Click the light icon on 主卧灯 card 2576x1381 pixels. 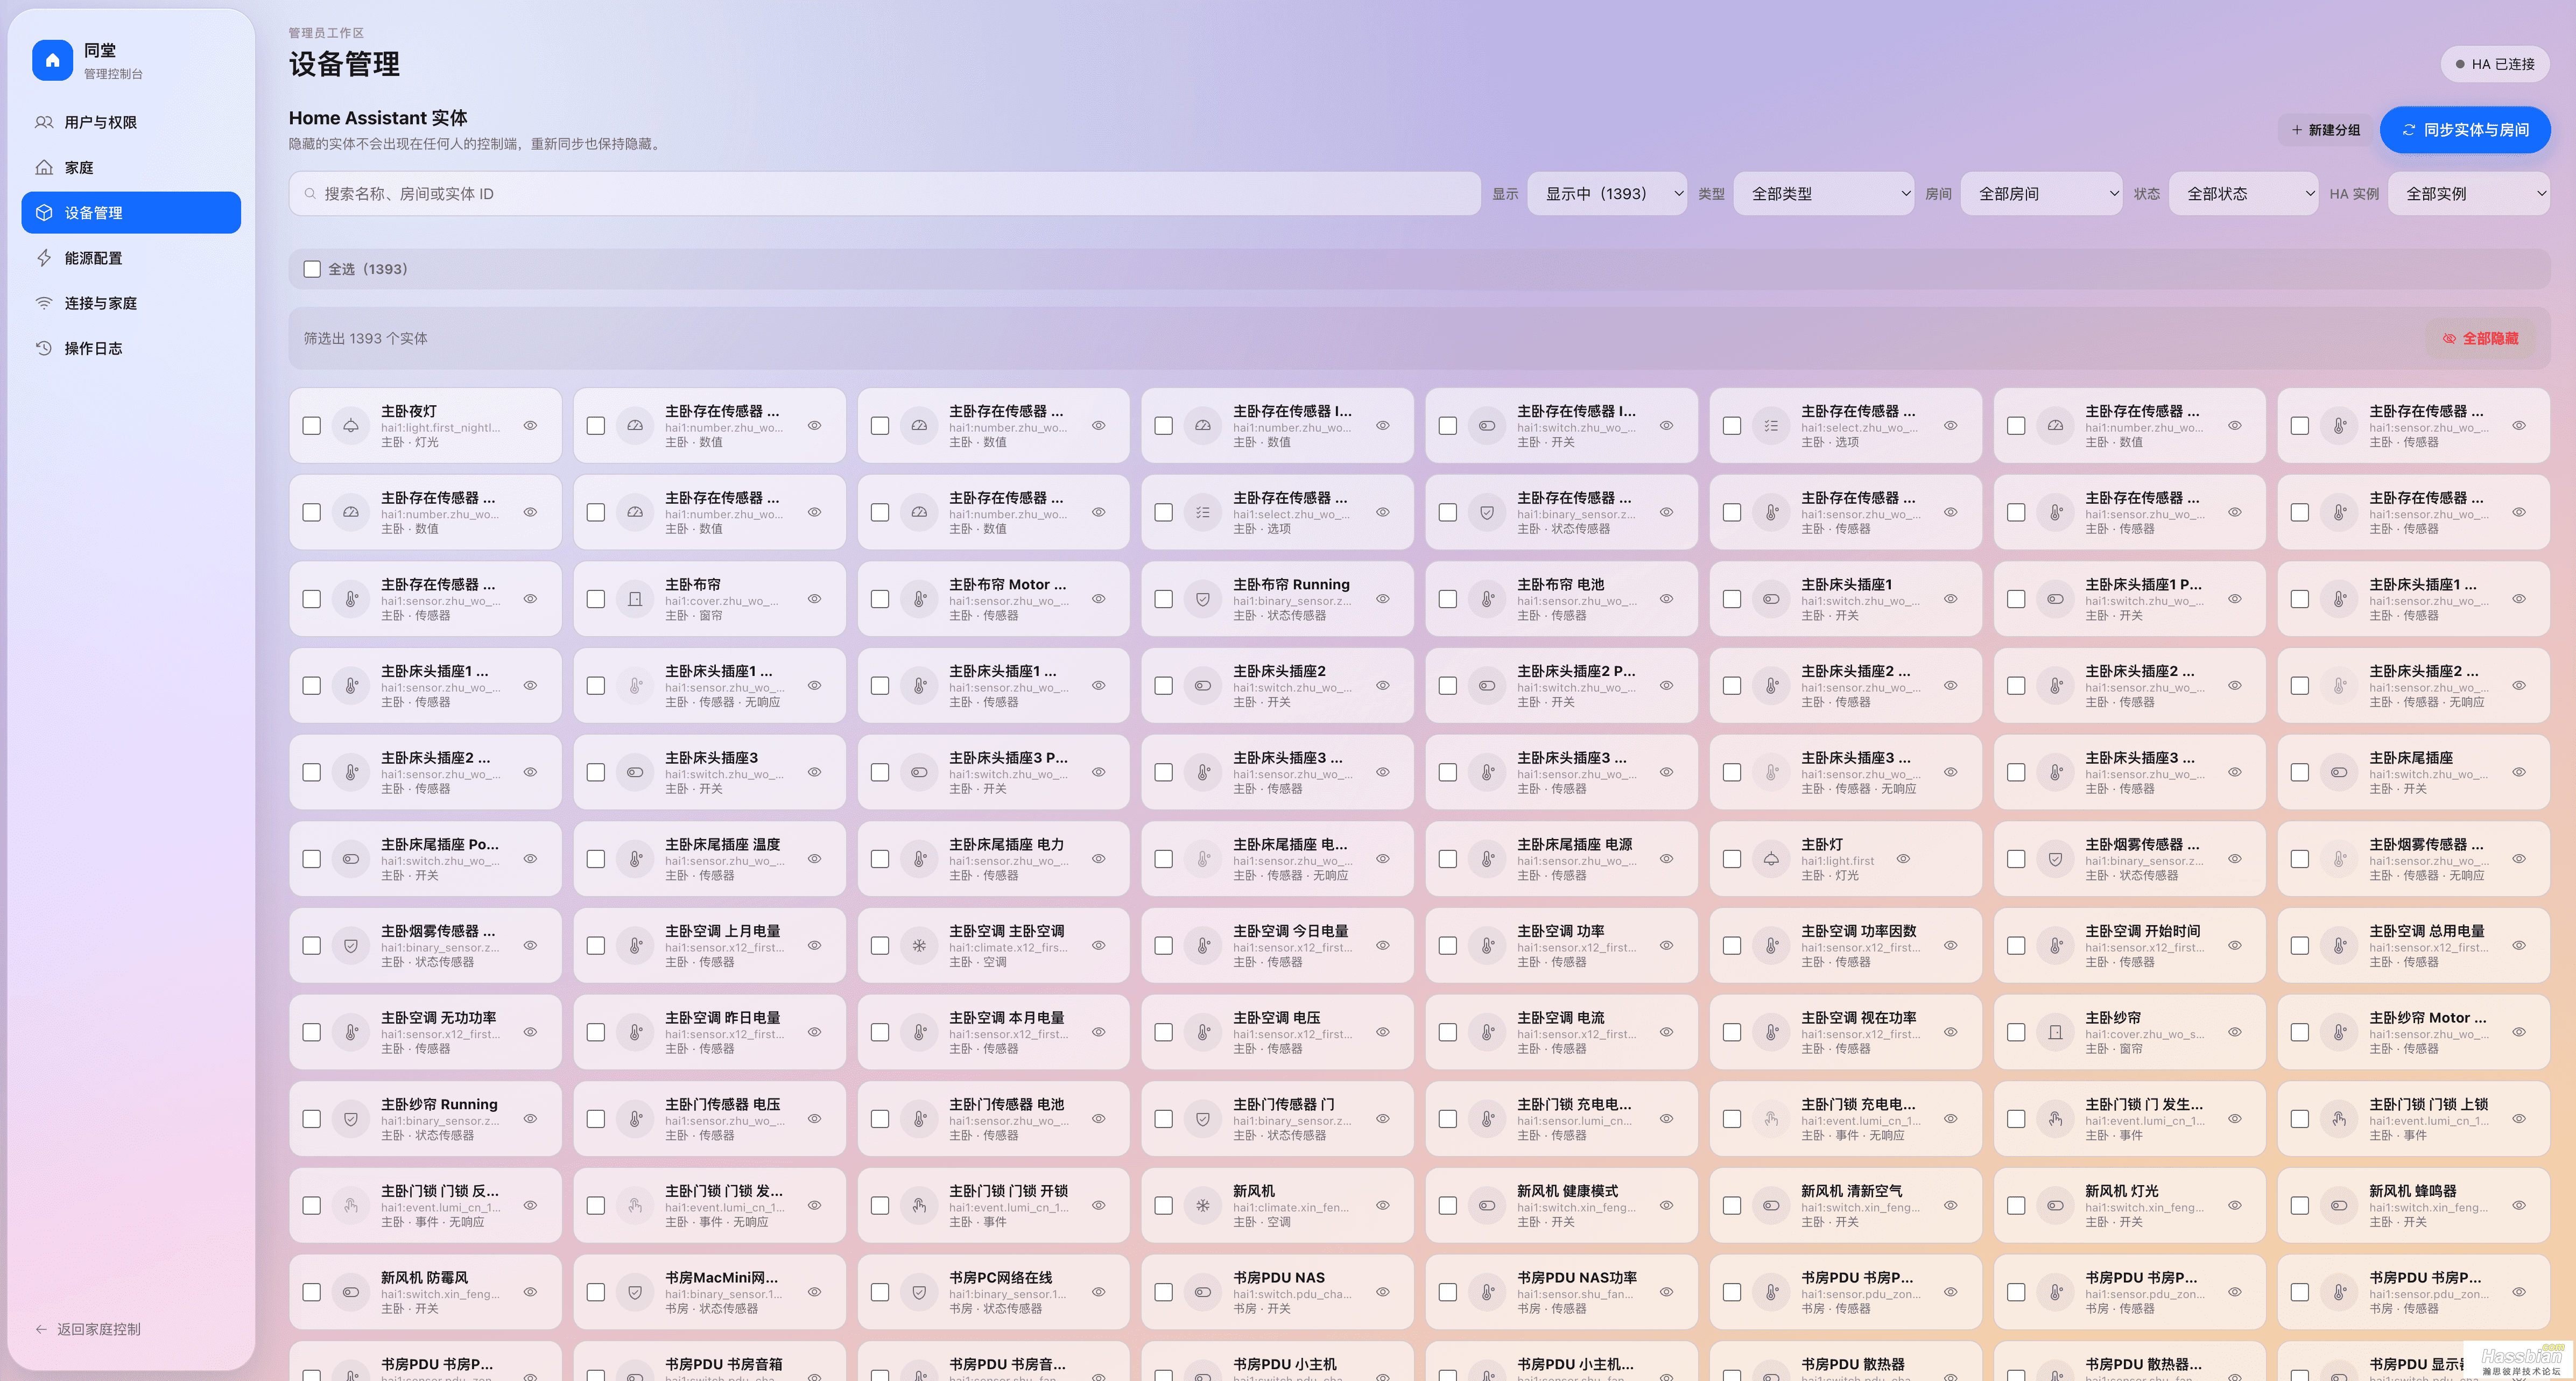coord(1771,859)
